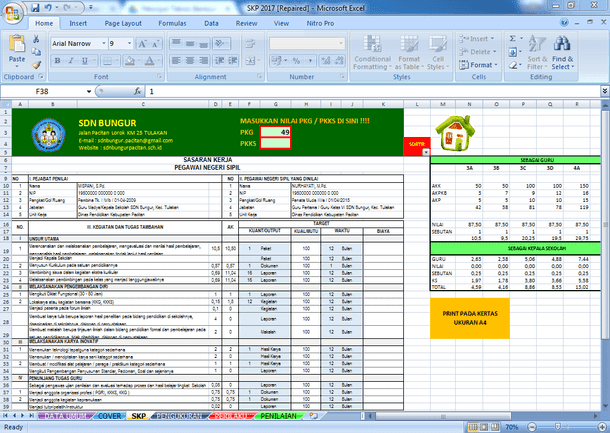This screenshot has height=433, width=610.
Task: Copy selection using Copy icon
Action: [36, 52]
